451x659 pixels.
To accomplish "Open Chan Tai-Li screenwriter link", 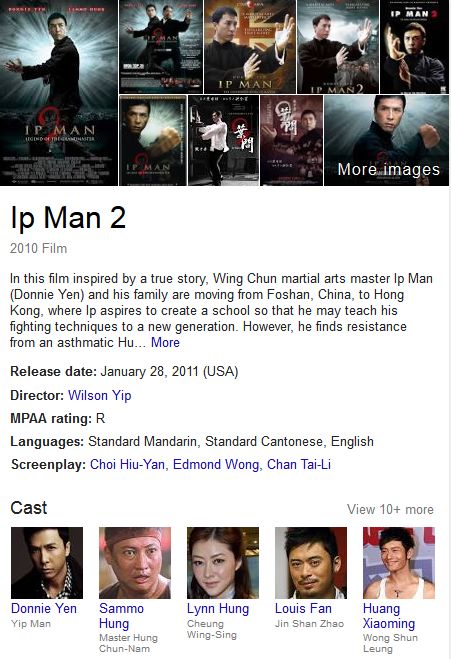I will tap(299, 464).
